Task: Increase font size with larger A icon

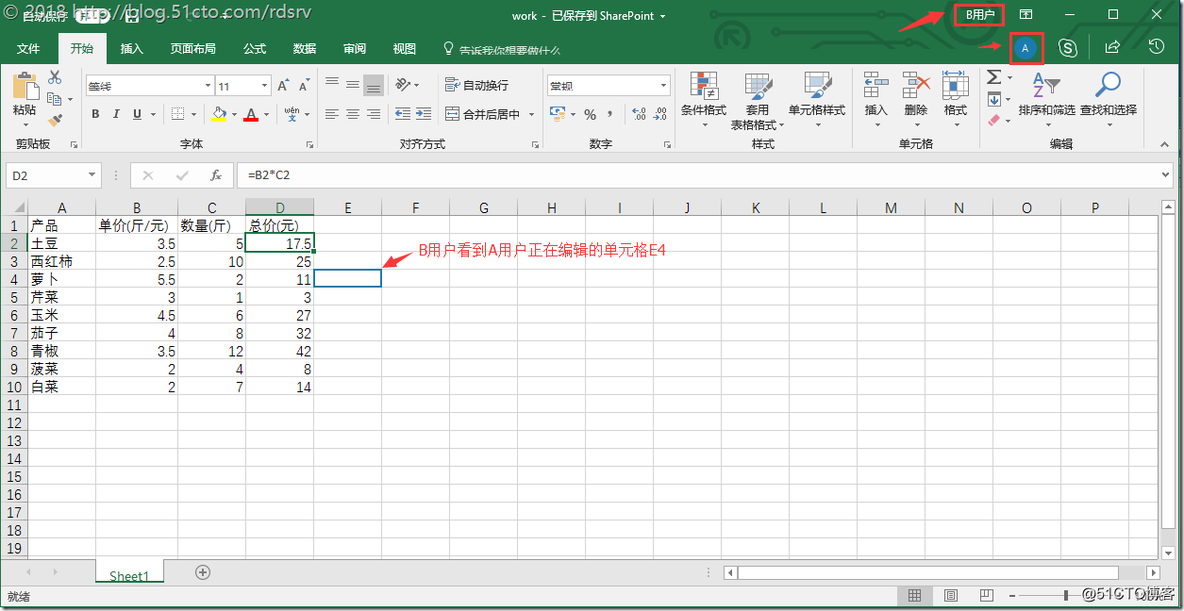Action: 283,85
